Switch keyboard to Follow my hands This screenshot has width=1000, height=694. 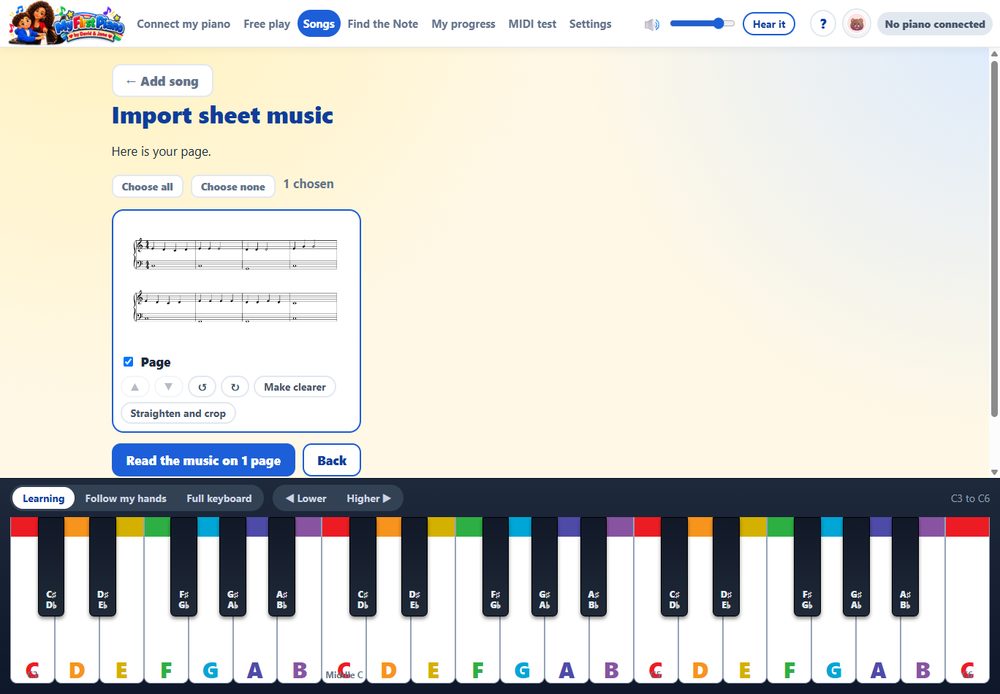click(126, 498)
